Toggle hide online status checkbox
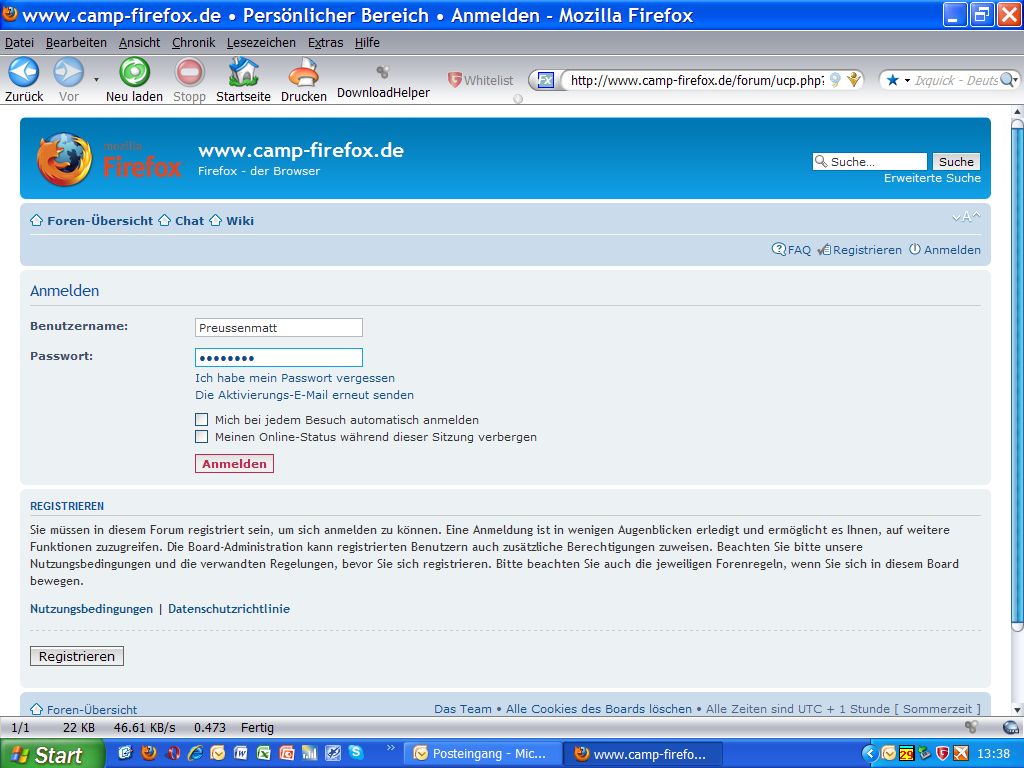Viewport: 1024px width, 768px height. pos(201,436)
